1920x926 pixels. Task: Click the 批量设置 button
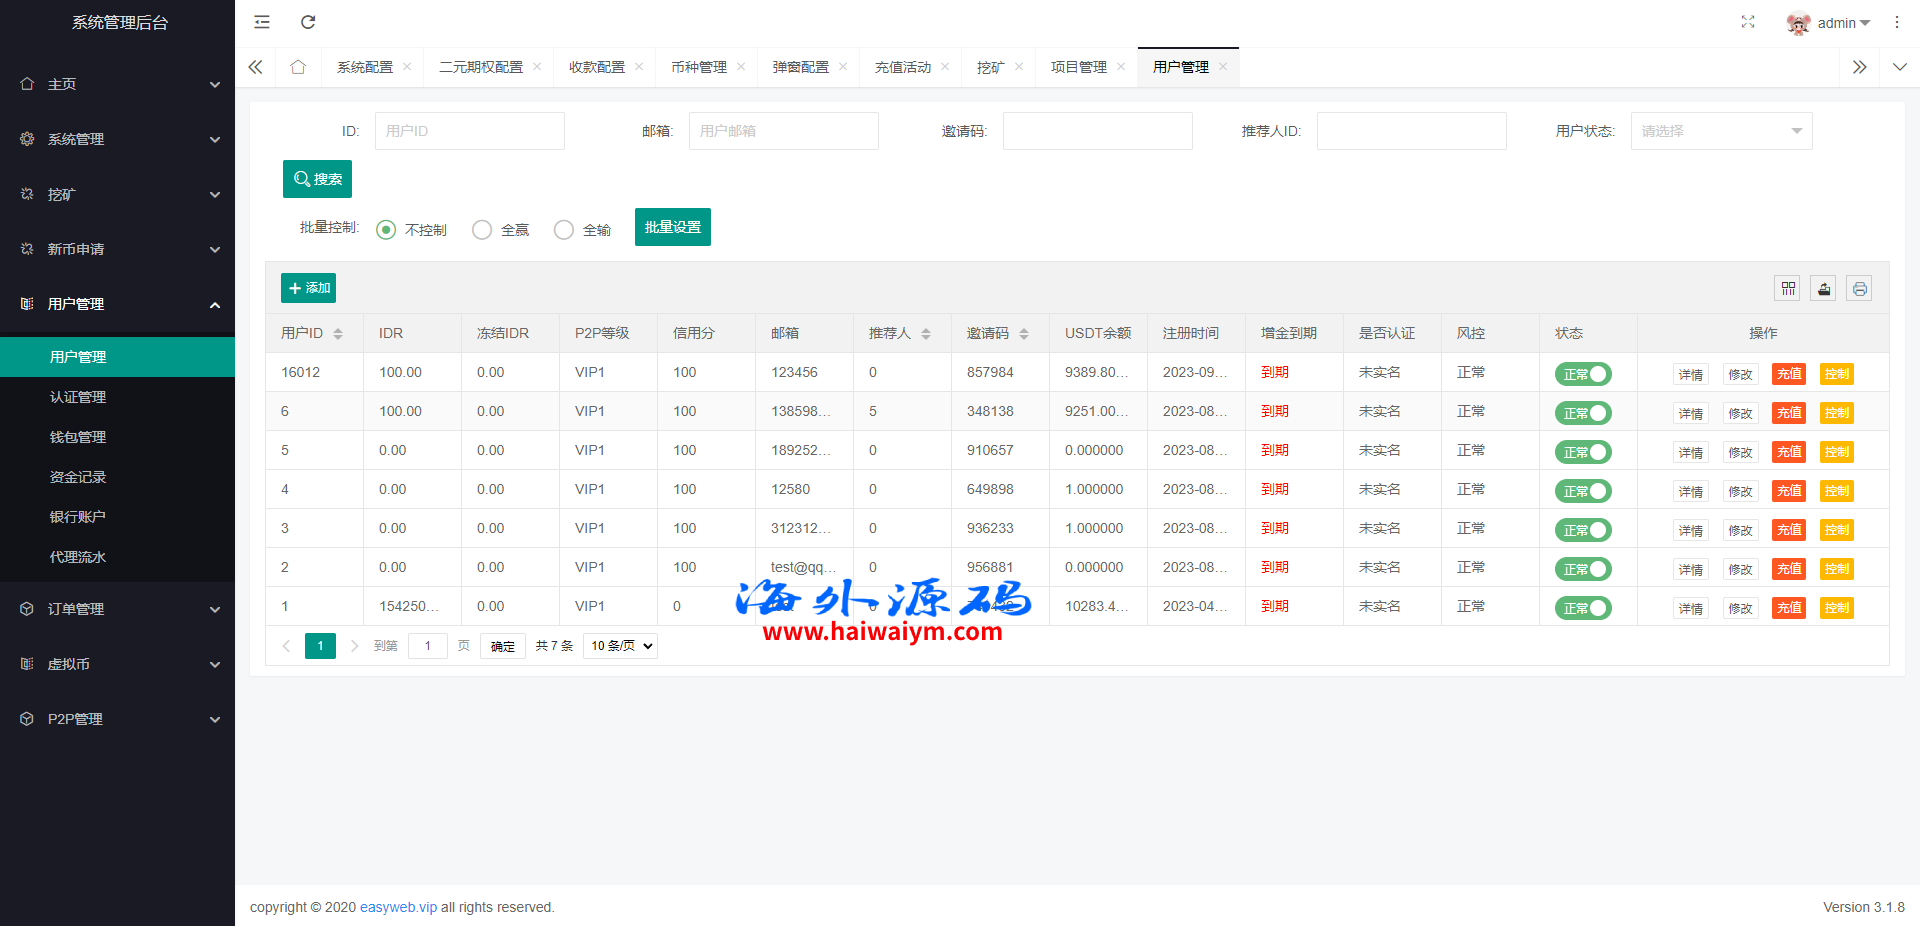click(x=672, y=227)
